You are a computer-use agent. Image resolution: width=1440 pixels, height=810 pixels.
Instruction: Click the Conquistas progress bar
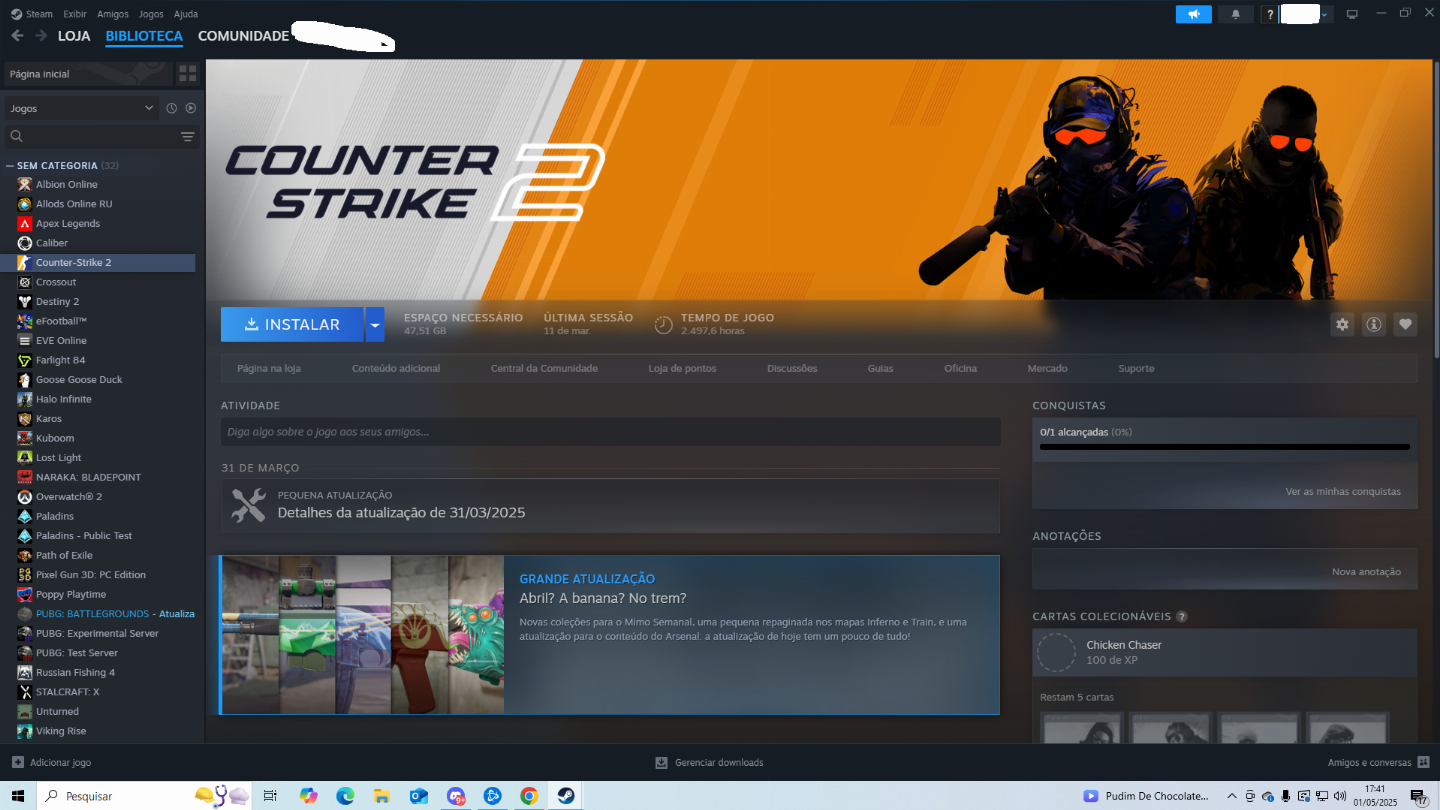click(1225, 447)
